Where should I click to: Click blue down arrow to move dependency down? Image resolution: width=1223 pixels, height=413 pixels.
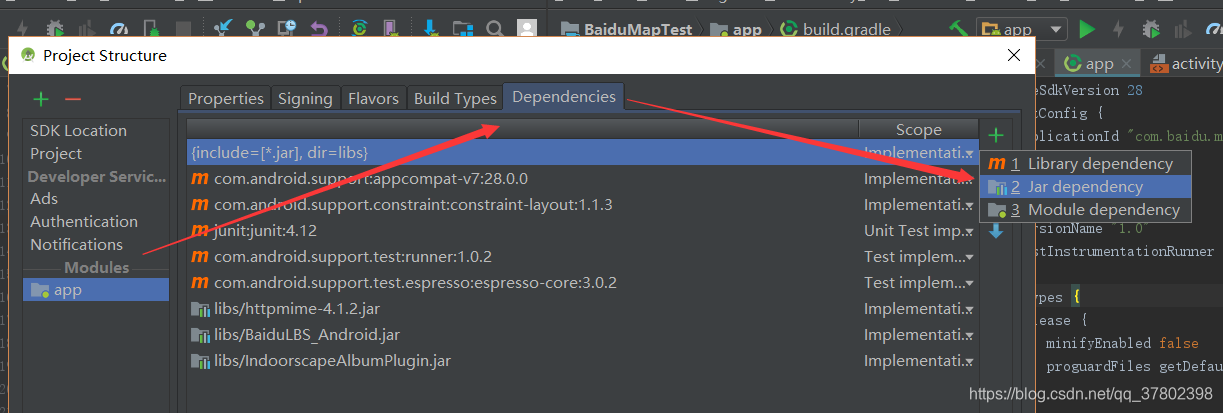pyautogui.click(x=995, y=231)
